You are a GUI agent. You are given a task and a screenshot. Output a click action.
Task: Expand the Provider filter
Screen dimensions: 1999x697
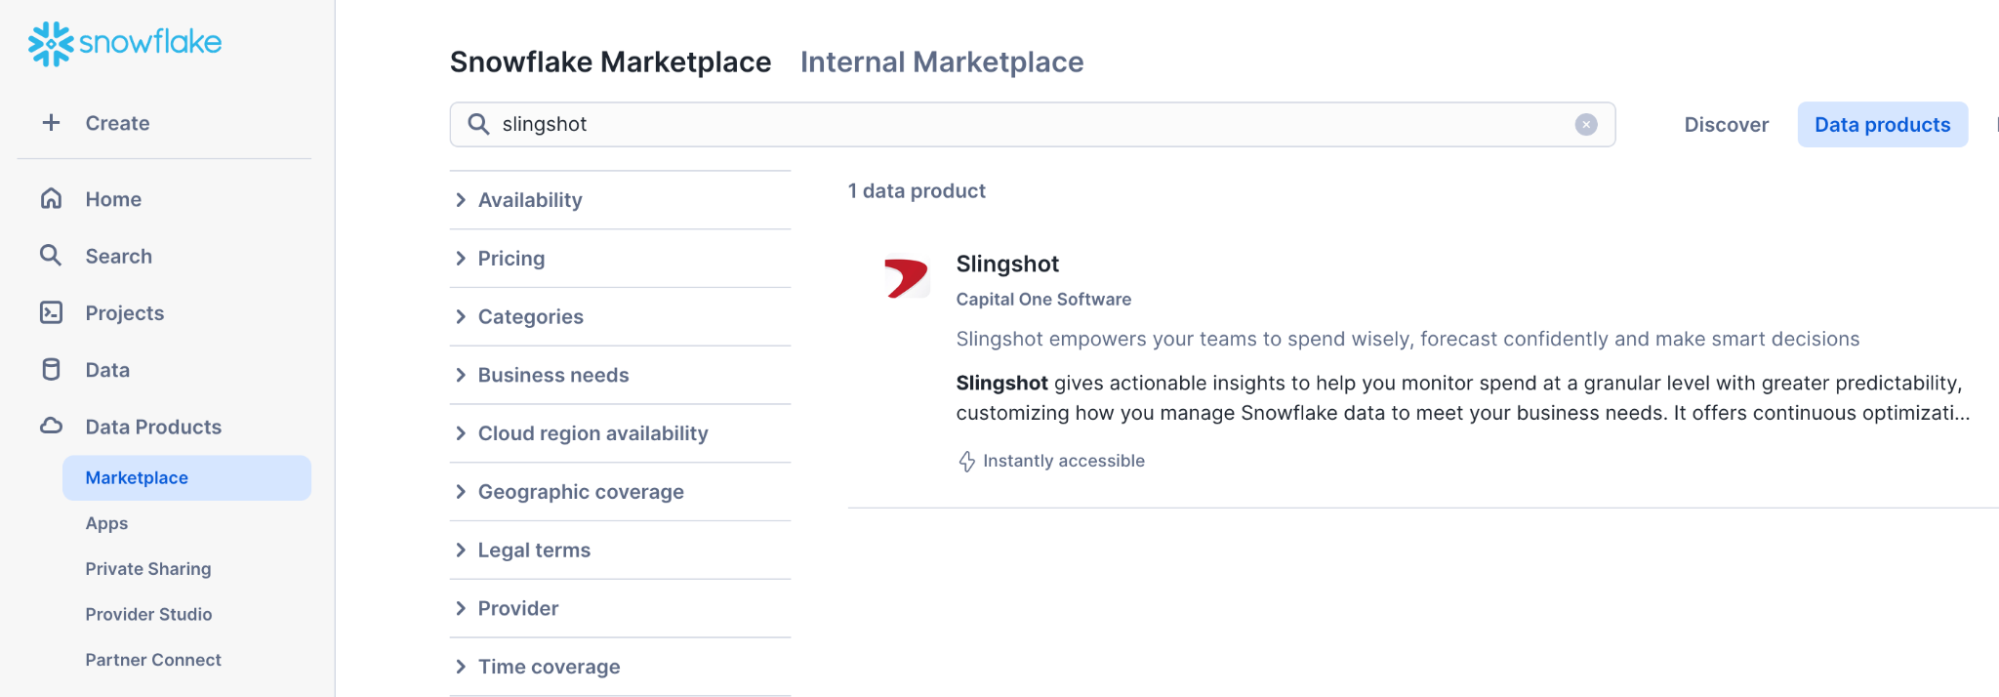(x=620, y=609)
